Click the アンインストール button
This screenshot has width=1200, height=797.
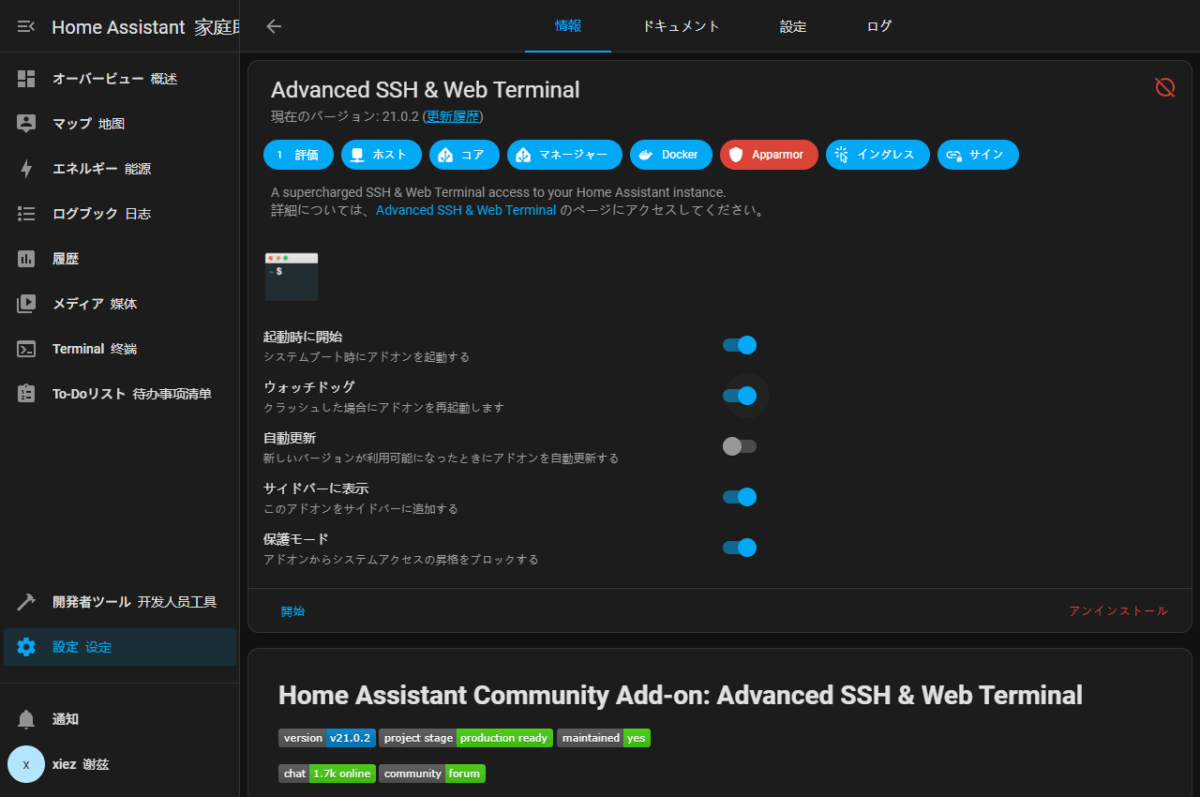tap(1118, 611)
